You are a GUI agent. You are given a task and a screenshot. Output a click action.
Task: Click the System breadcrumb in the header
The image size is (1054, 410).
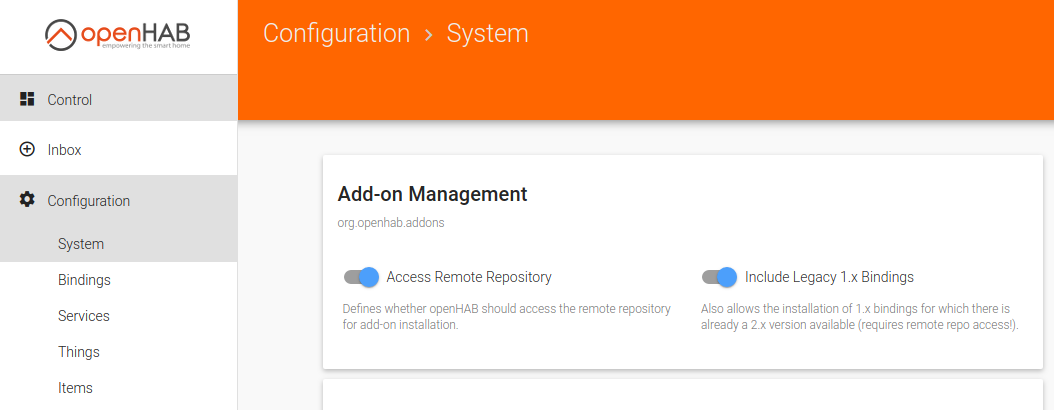coord(487,34)
